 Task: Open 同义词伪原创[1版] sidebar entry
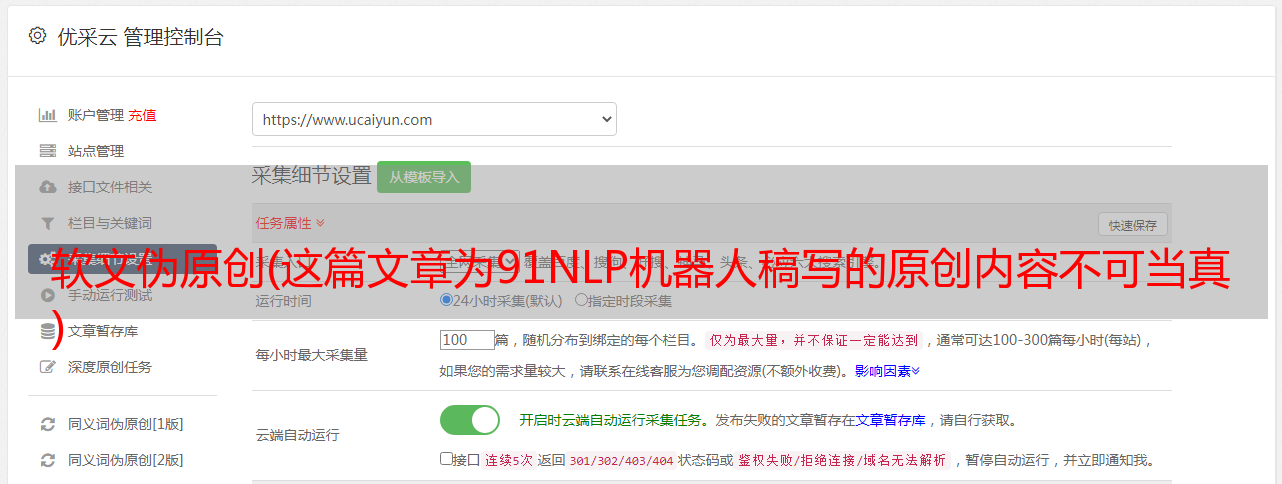pyautogui.click(x=125, y=424)
